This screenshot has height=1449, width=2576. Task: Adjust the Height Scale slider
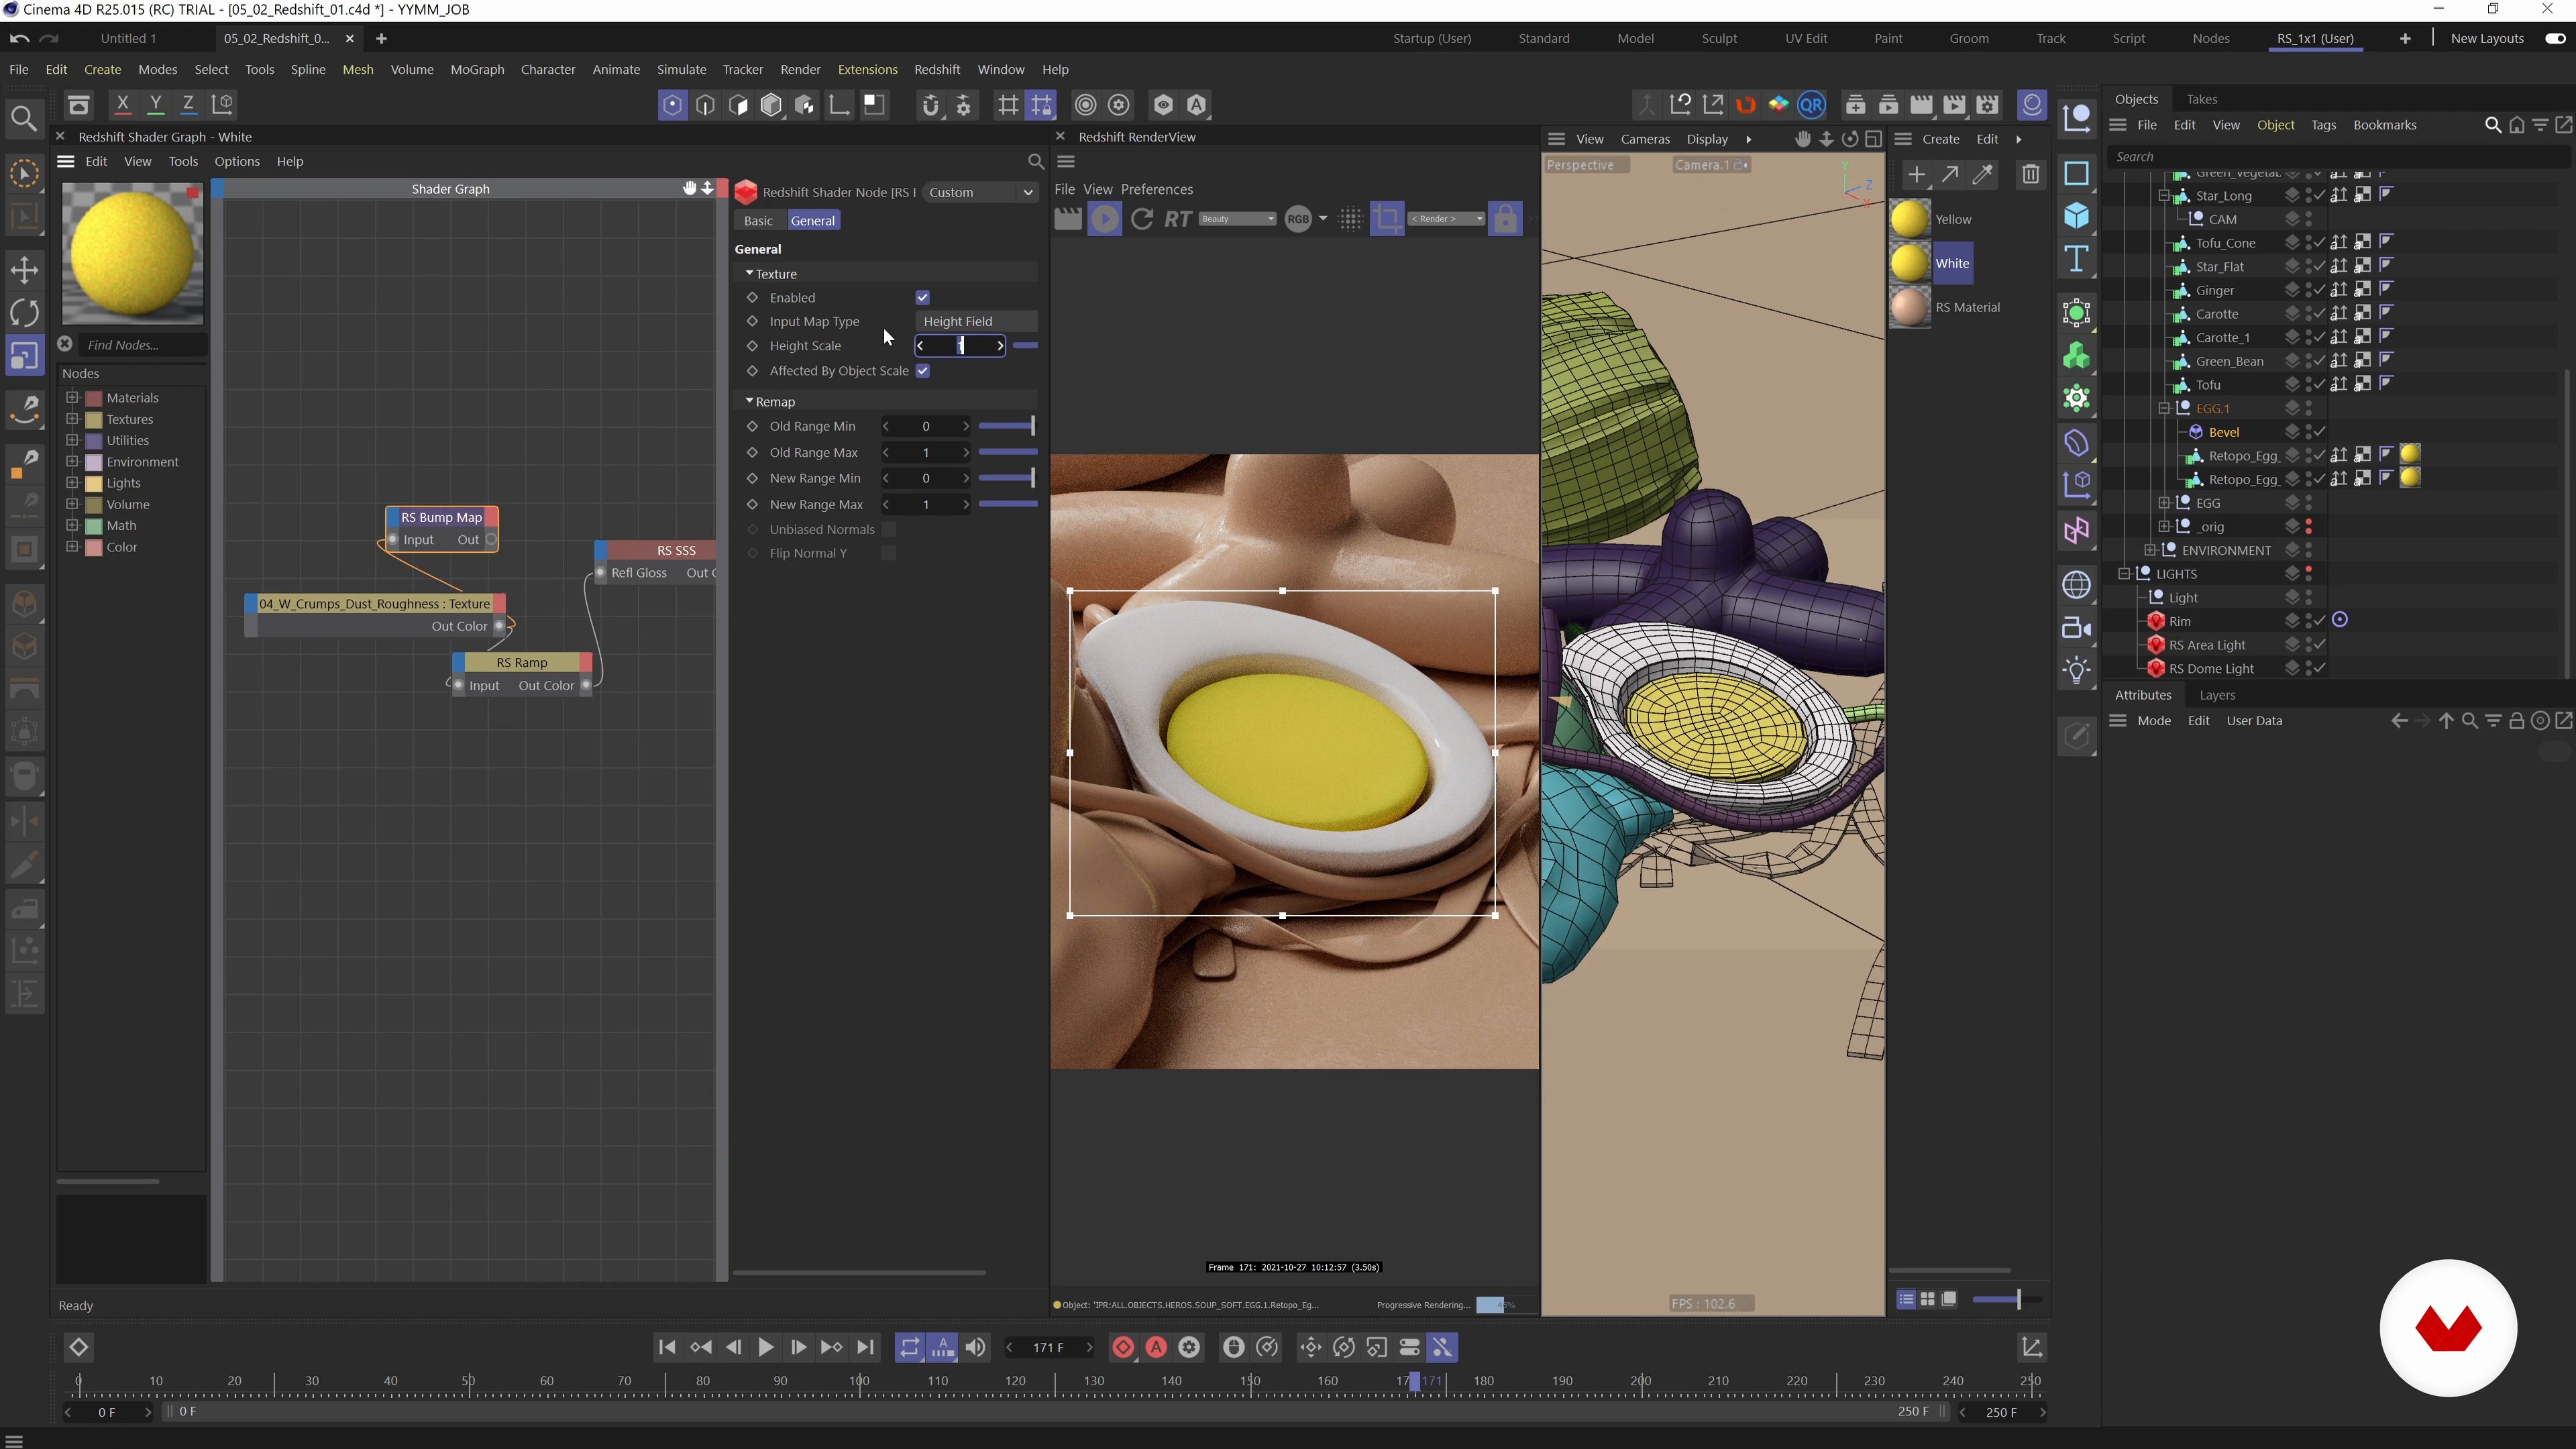tap(1025, 345)
